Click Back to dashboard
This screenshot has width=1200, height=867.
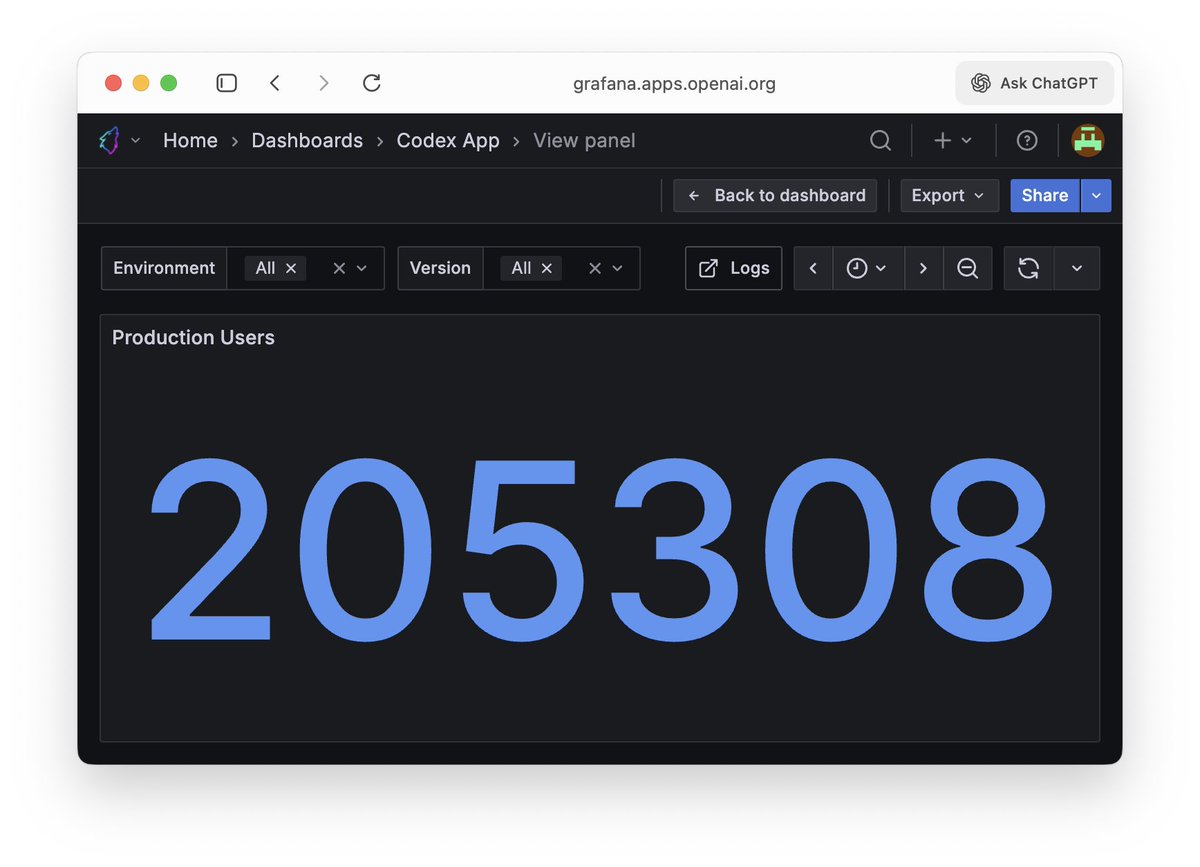click(774, 195)
